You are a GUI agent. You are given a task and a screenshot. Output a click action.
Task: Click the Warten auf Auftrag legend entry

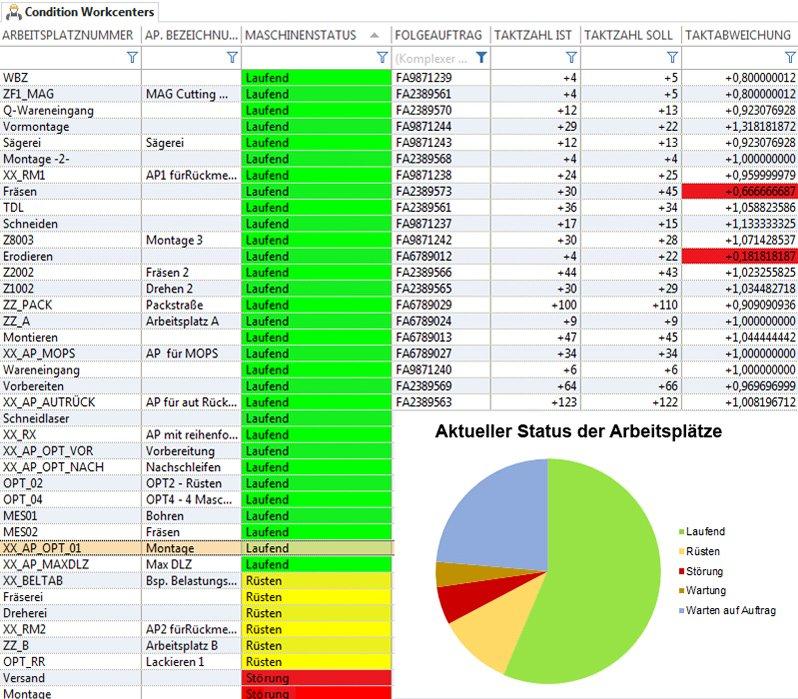point(727,610)
